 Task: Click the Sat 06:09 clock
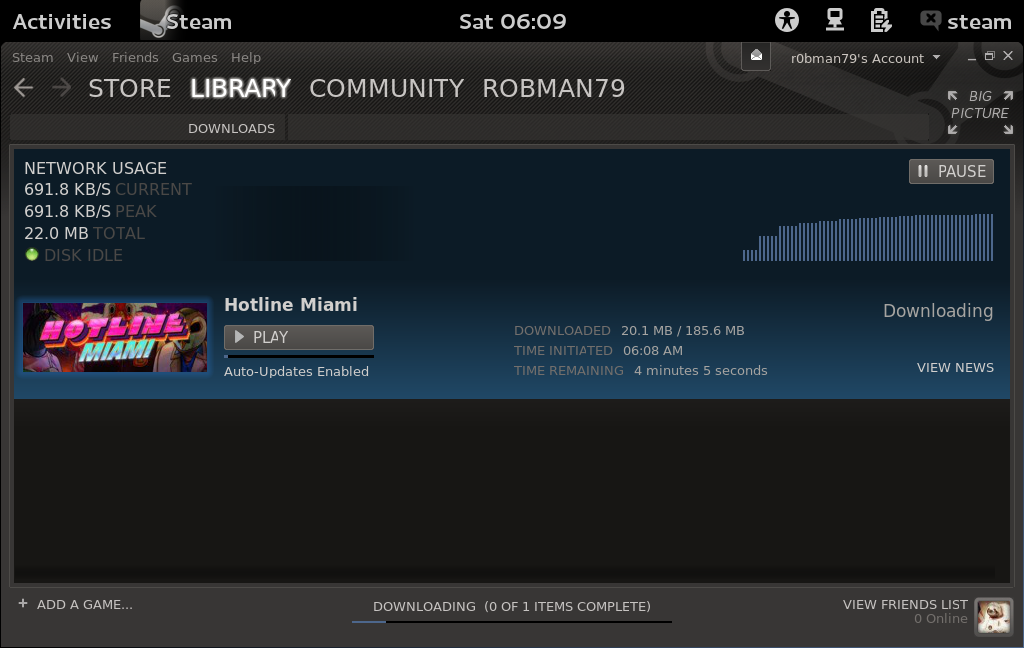click(x=513, y=22)
